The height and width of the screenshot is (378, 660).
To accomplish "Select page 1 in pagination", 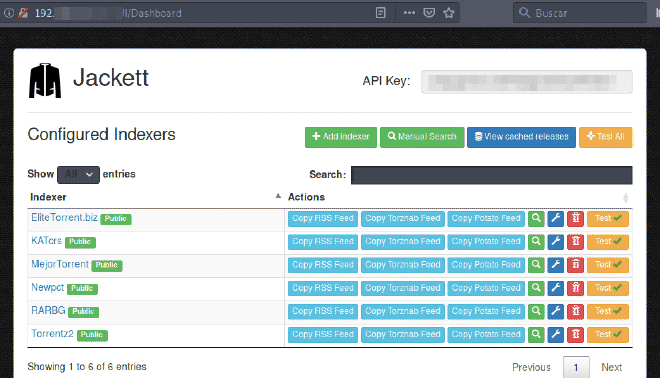I will point(576,367).
